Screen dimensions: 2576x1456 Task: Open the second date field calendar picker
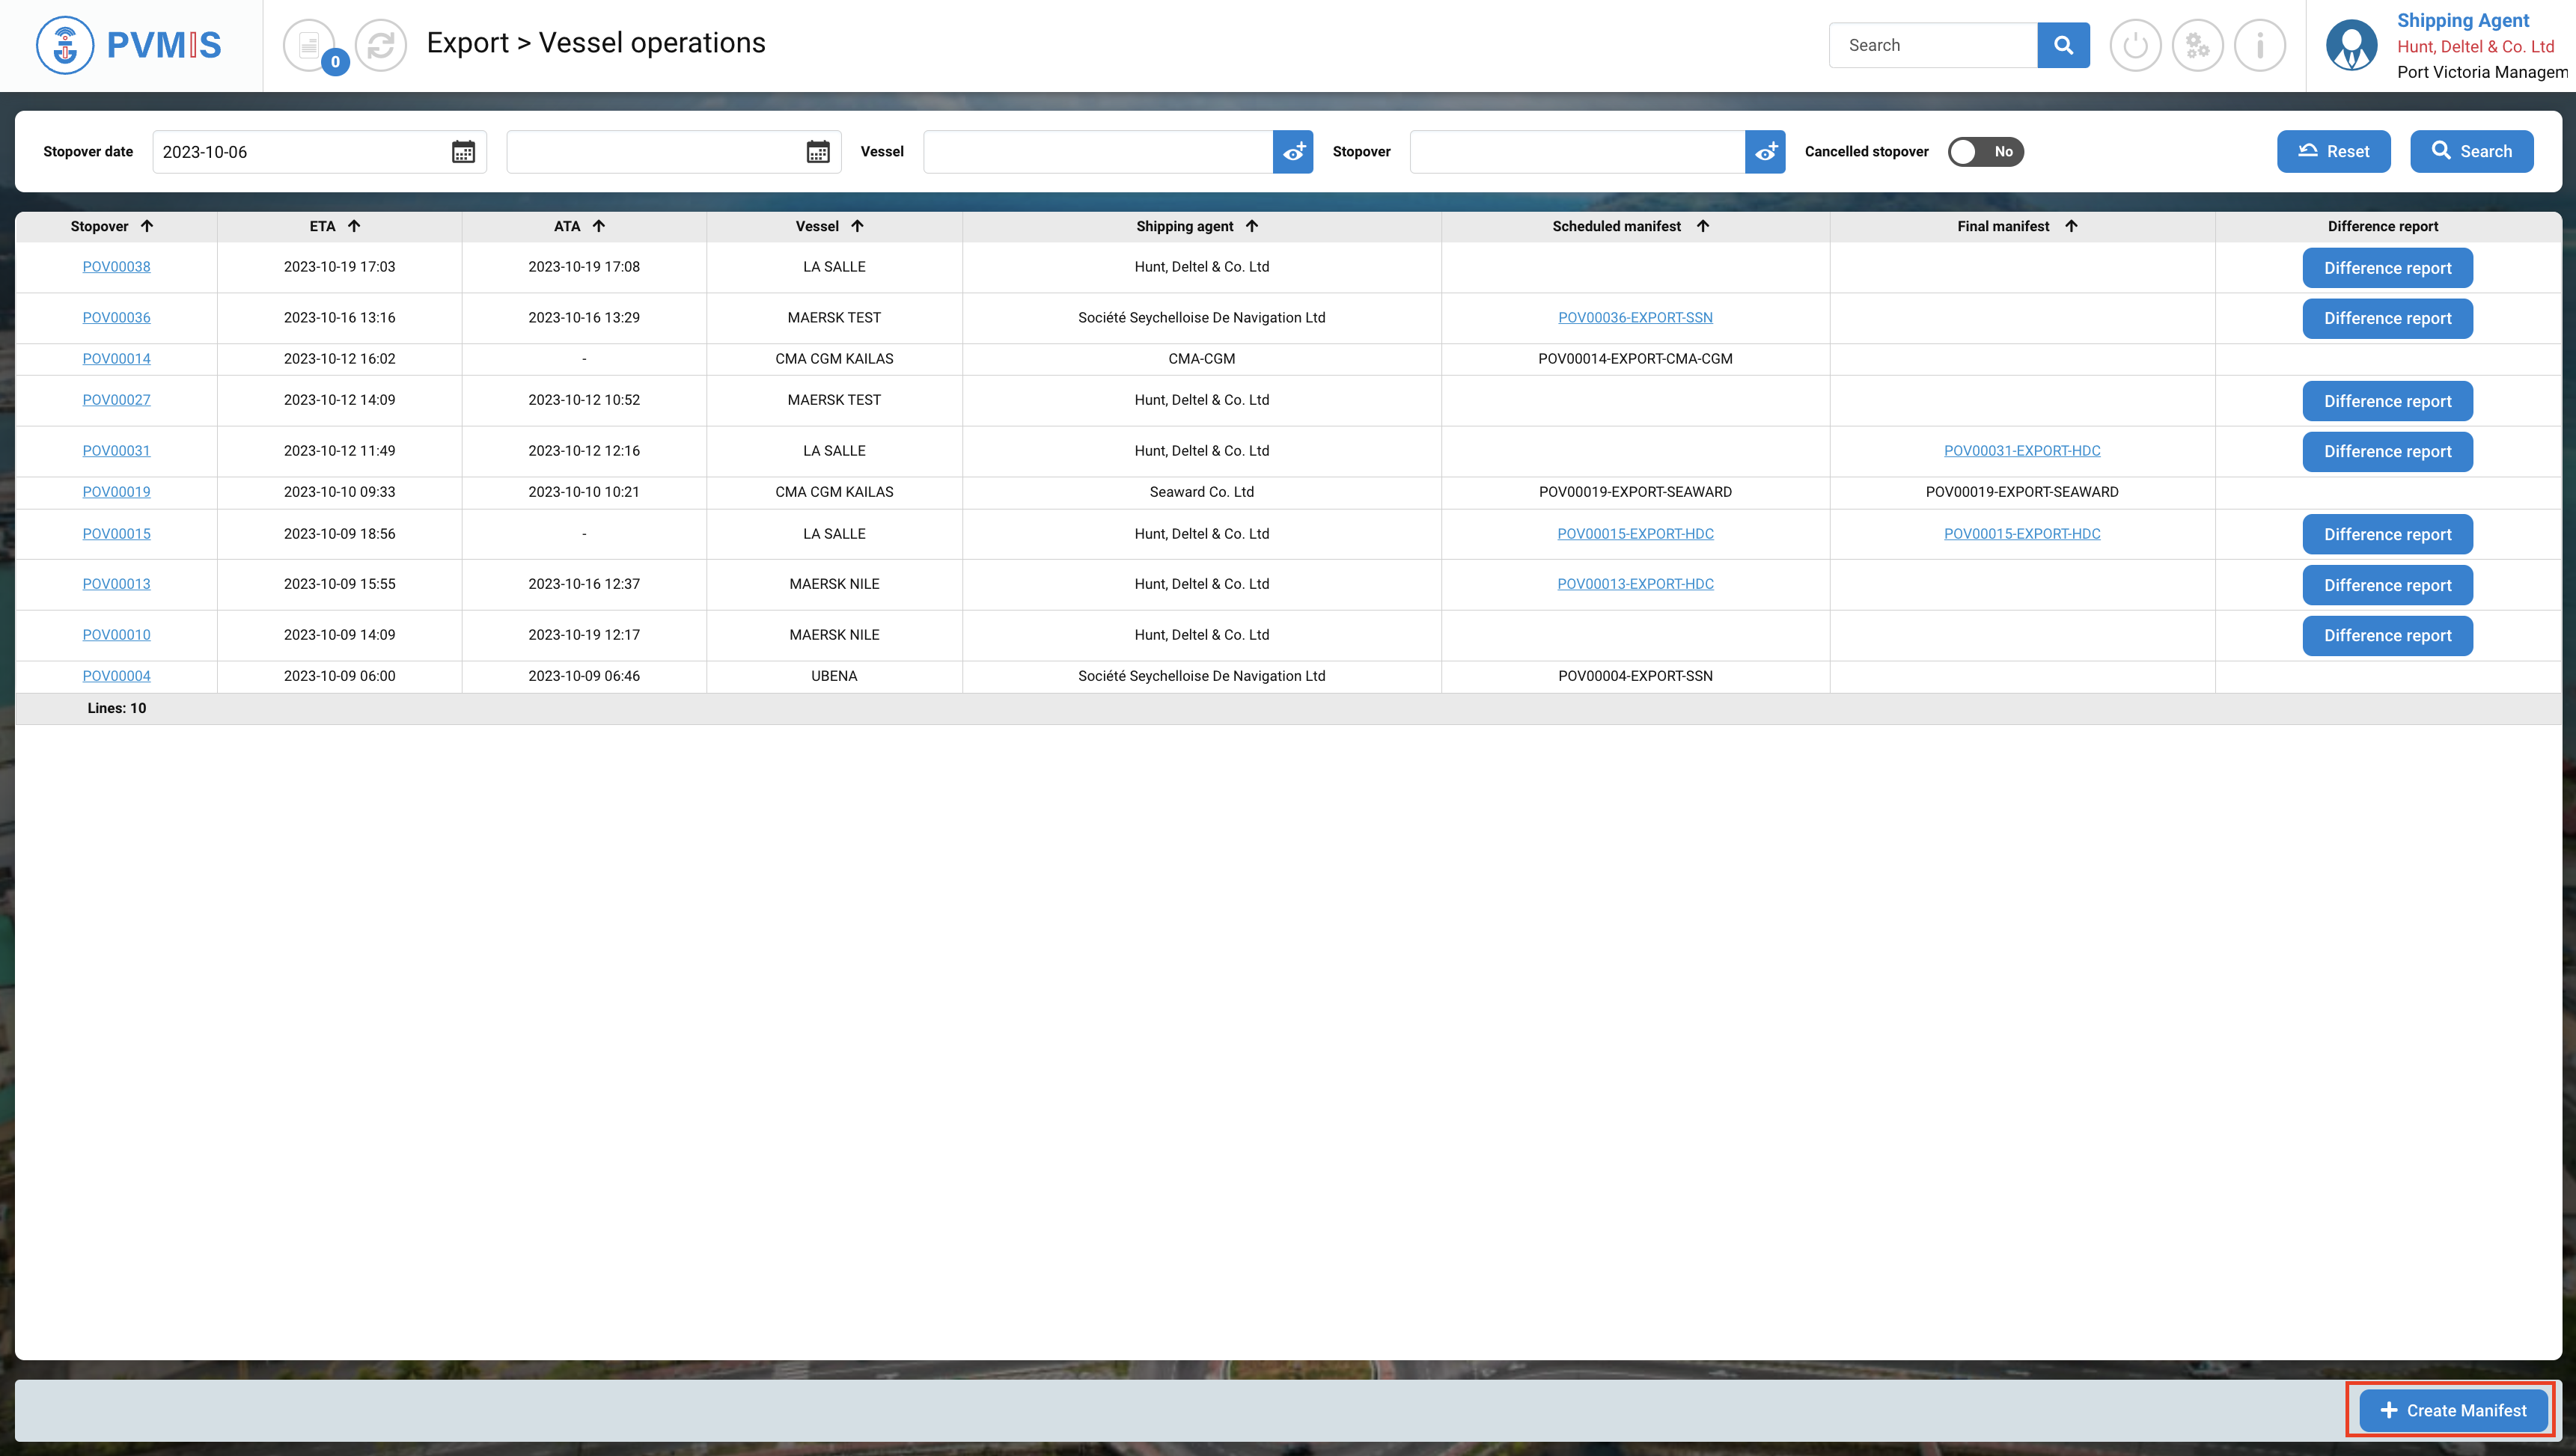pyautogui.click(x=818, y=152)
